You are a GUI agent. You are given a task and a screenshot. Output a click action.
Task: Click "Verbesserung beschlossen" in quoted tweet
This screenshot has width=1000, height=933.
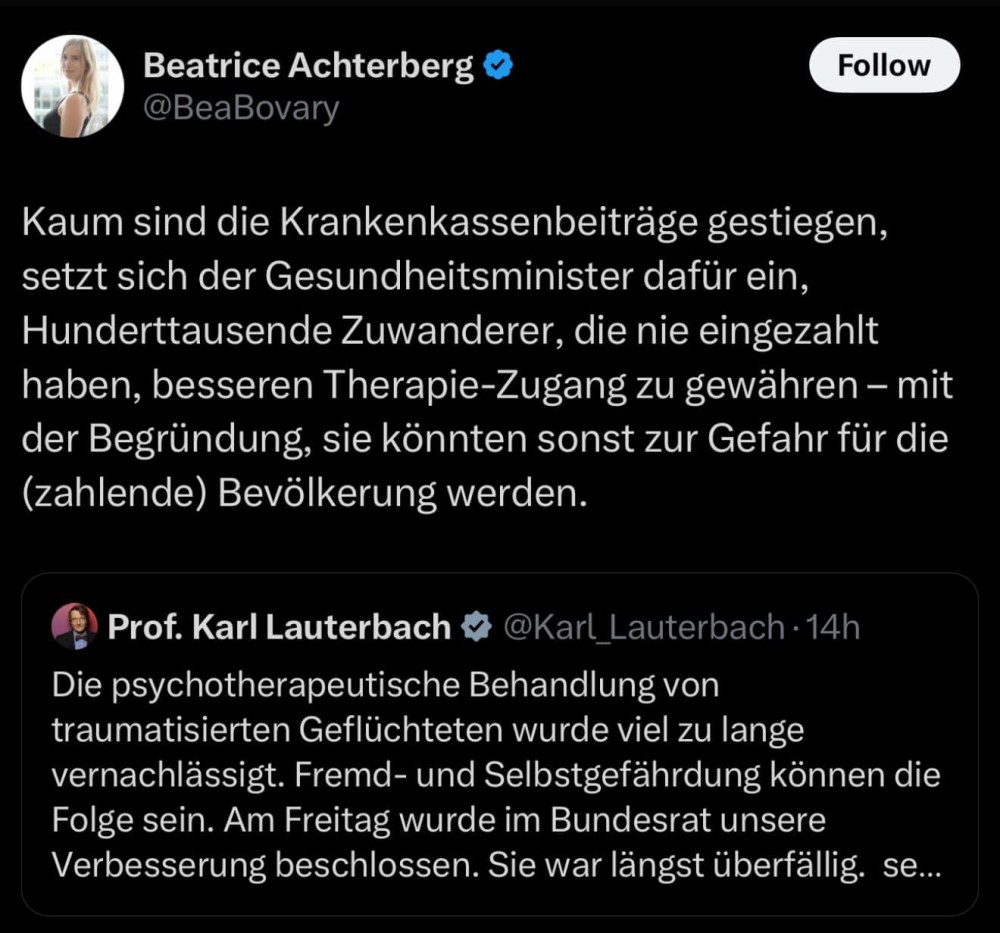265,865
